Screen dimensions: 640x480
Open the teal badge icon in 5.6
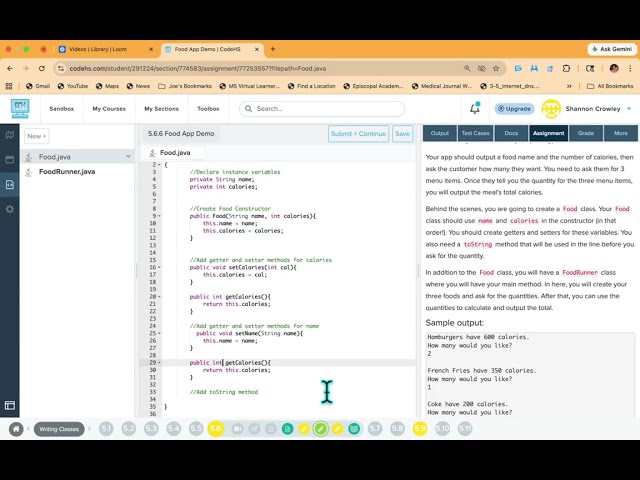tap(354, 429)
